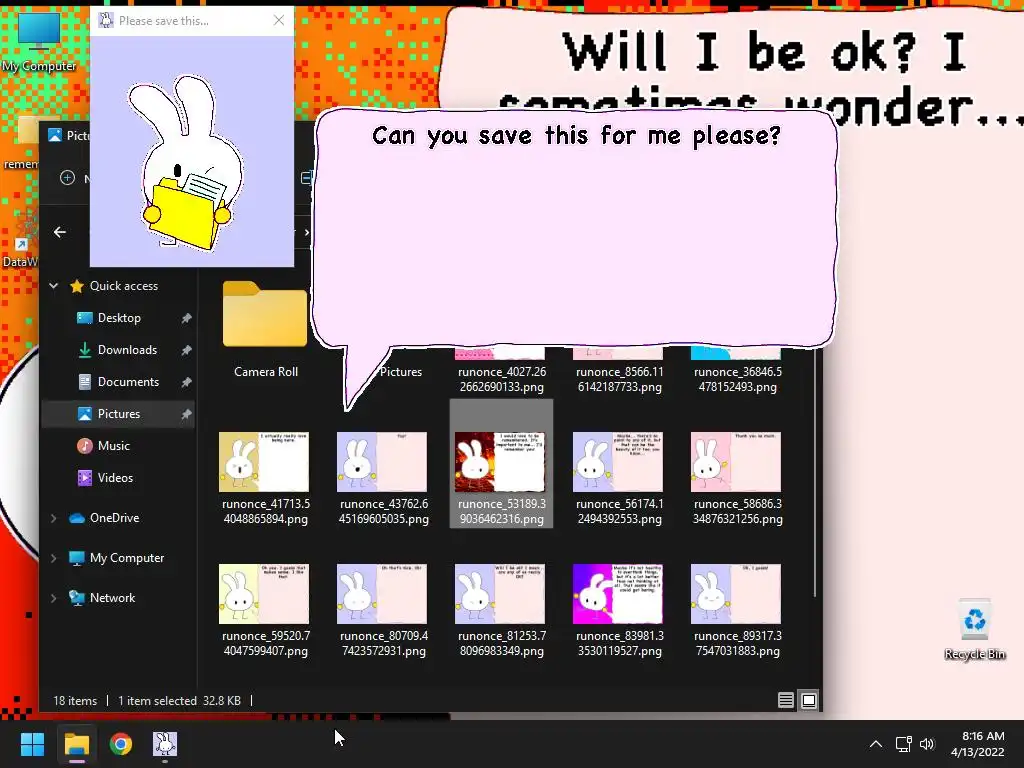Open File Explorer from the taskbar

(76, 744)
